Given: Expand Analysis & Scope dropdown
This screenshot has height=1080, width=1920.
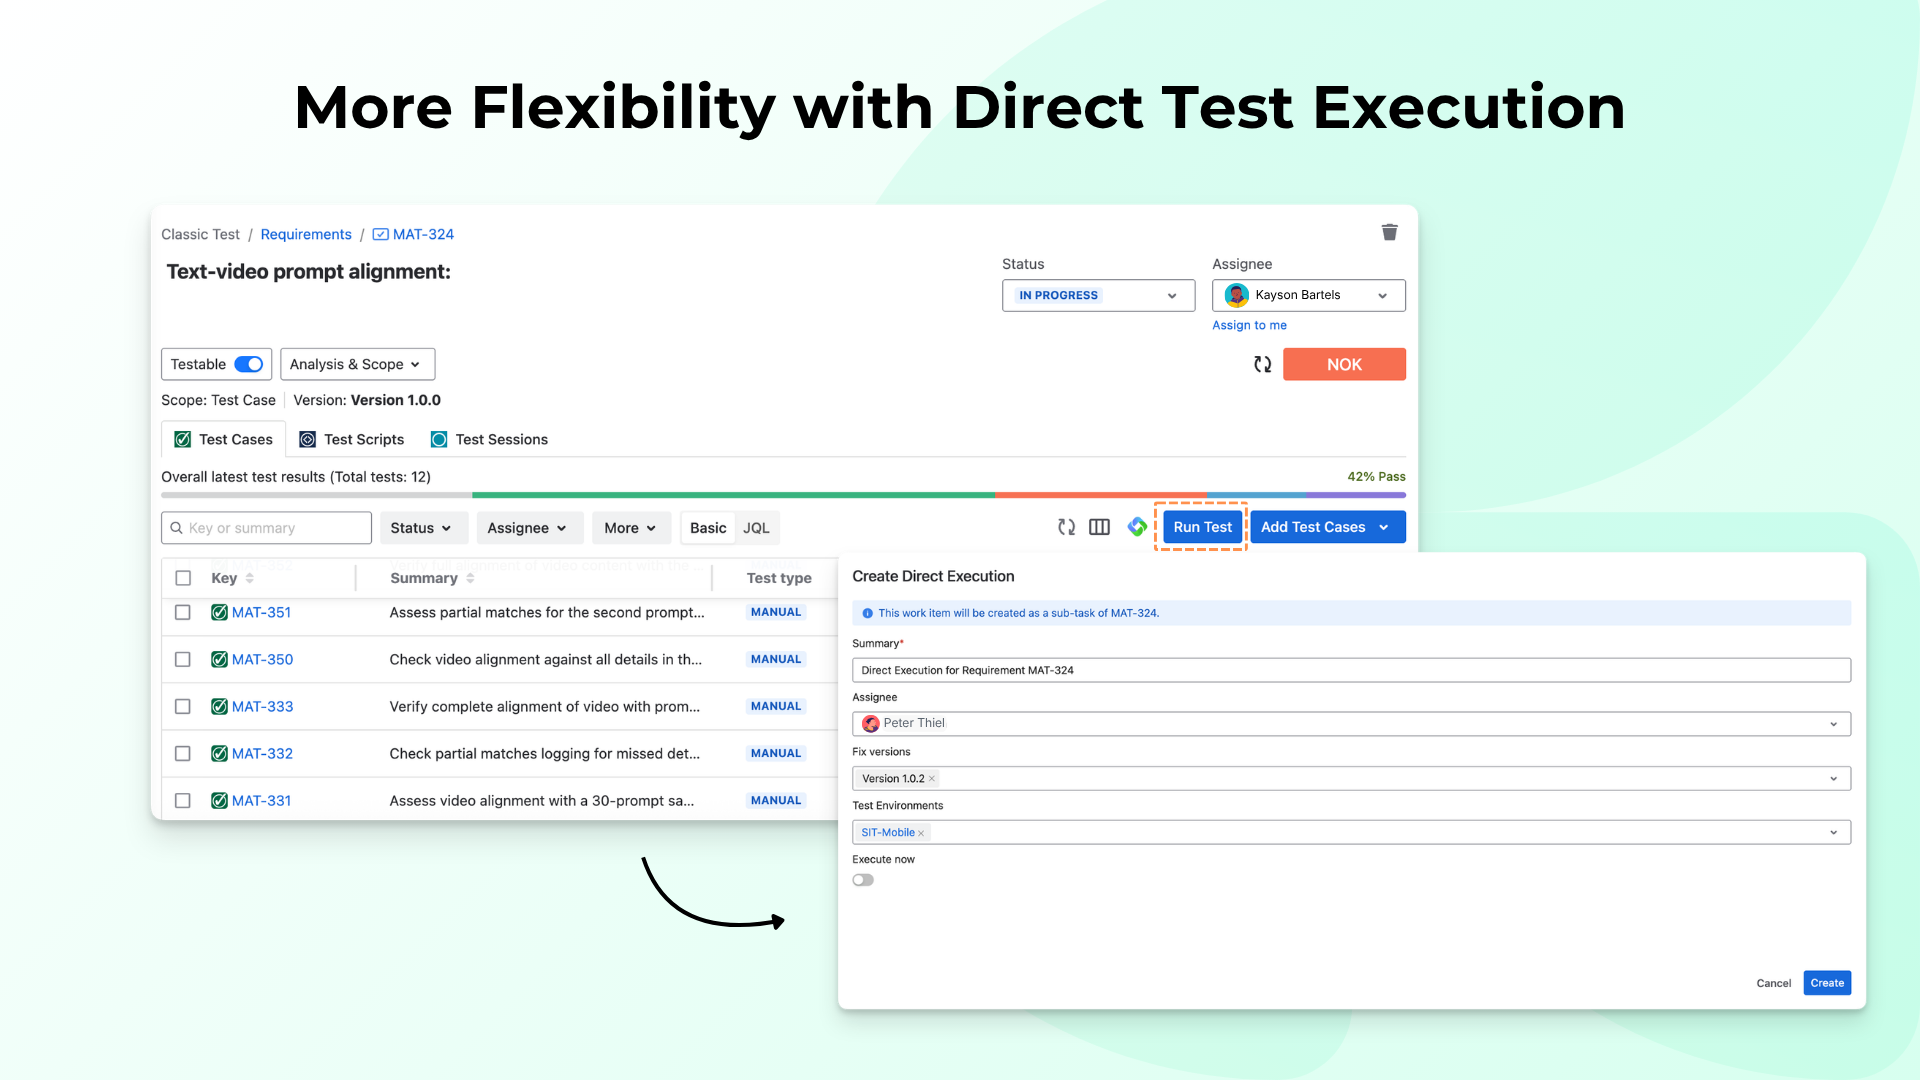Looking at the screenshot, I should (357, 364).
